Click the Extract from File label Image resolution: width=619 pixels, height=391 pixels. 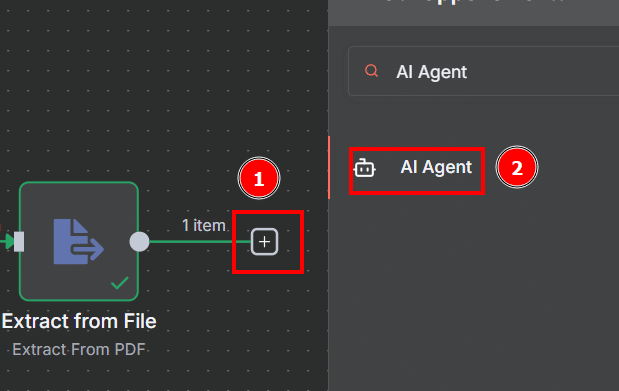[79, 321]
